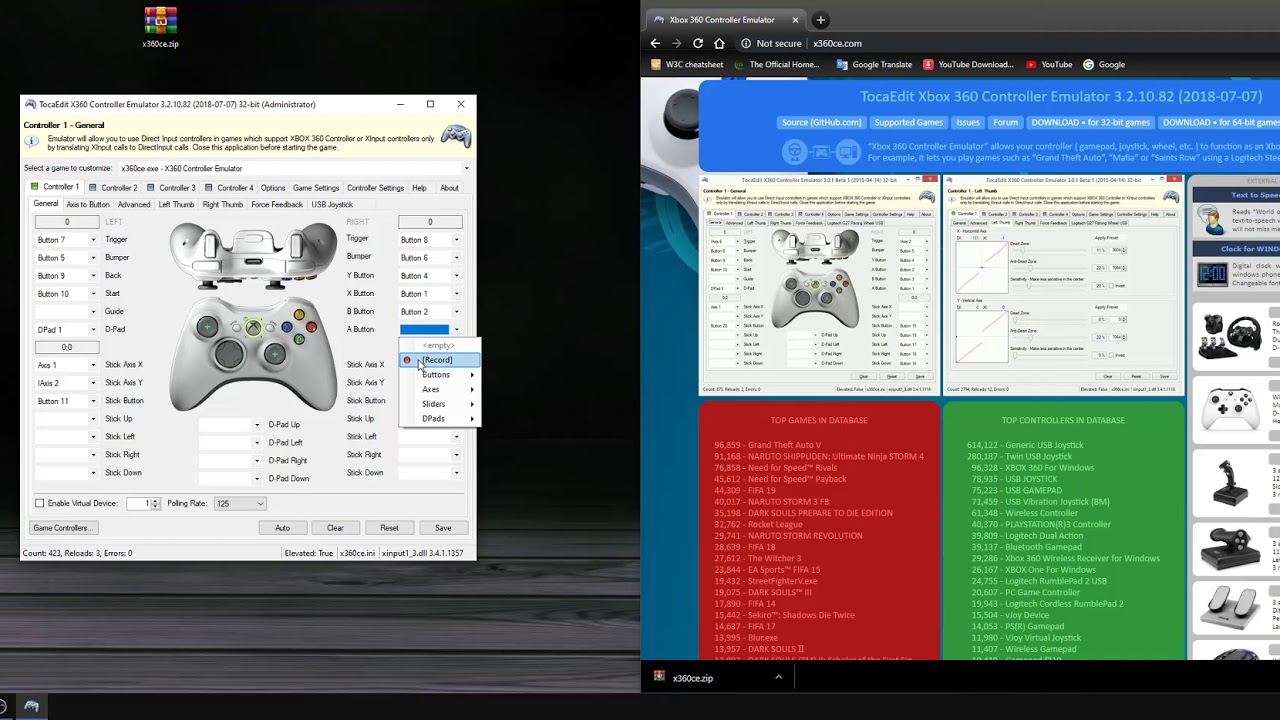Click the Reset button
Screen dimensions: 1280x720
[389, 528]
